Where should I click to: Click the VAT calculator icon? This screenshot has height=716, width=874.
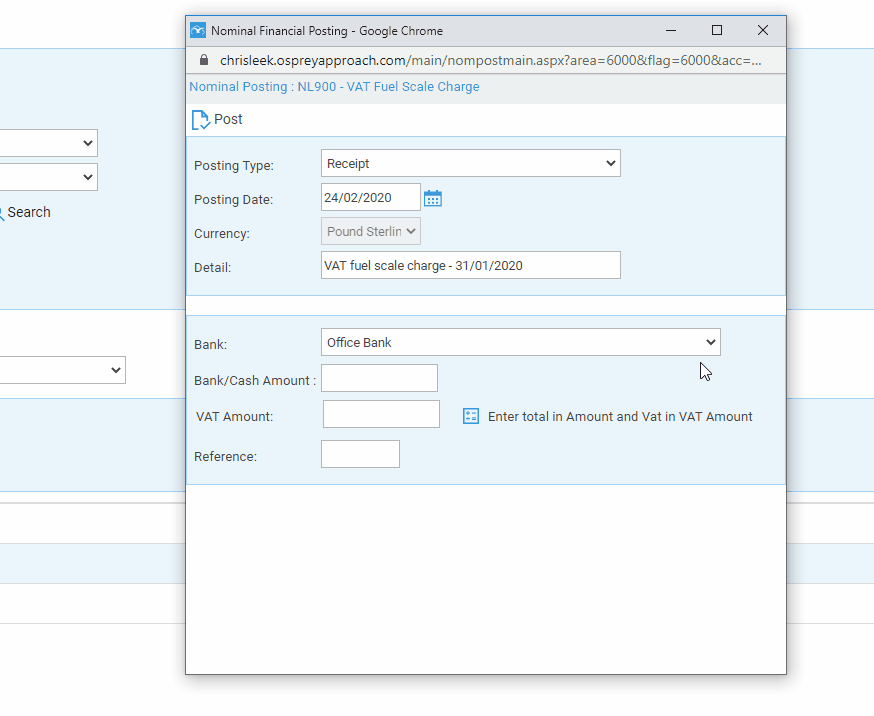point(471,416)
